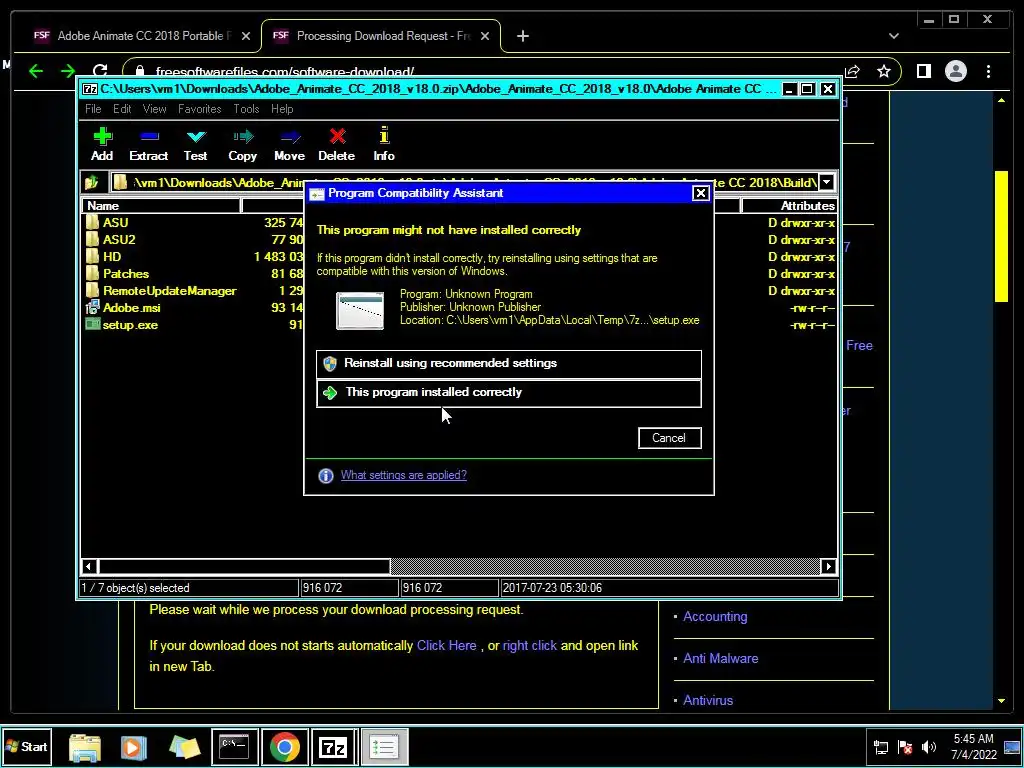Close the Adobe Animate CC 2018 Portable tab
1024x768 pixels.
pos(246,36)
